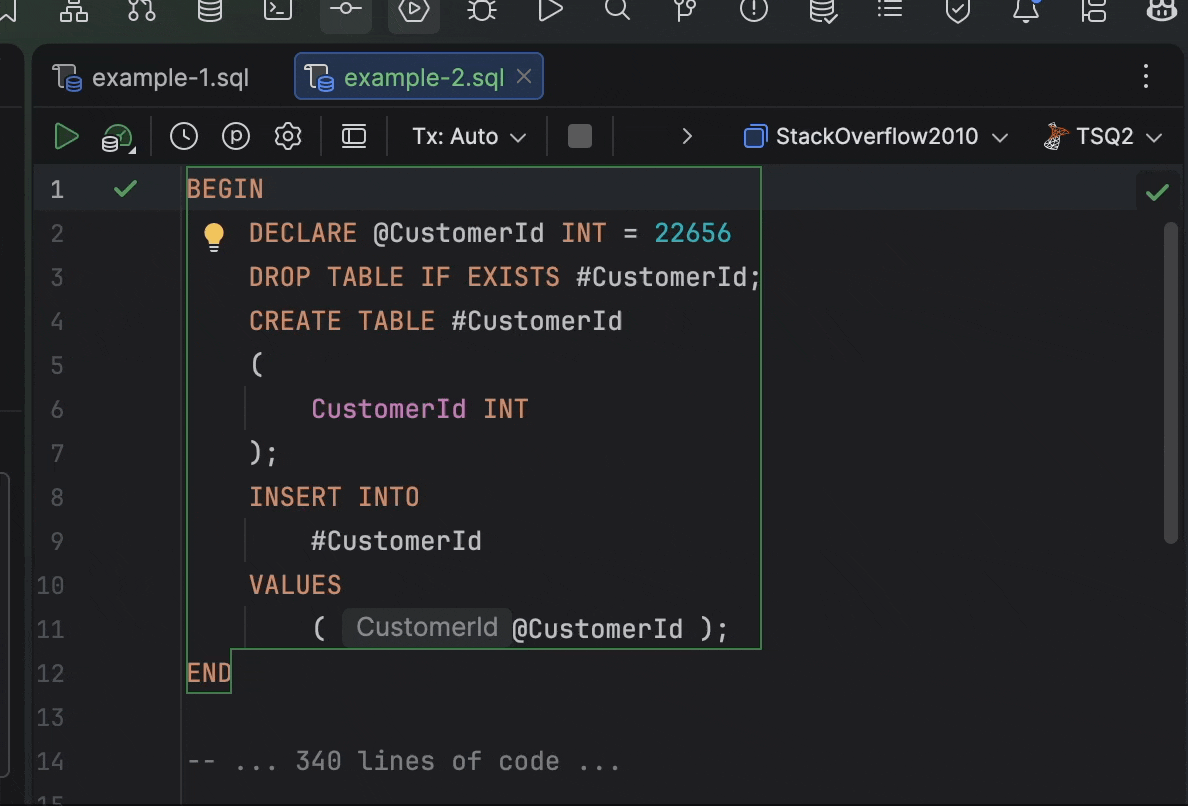Open the shield checkmark tool icon
This screenshot has height=806, width=1188.
click(x=958, y=11)
